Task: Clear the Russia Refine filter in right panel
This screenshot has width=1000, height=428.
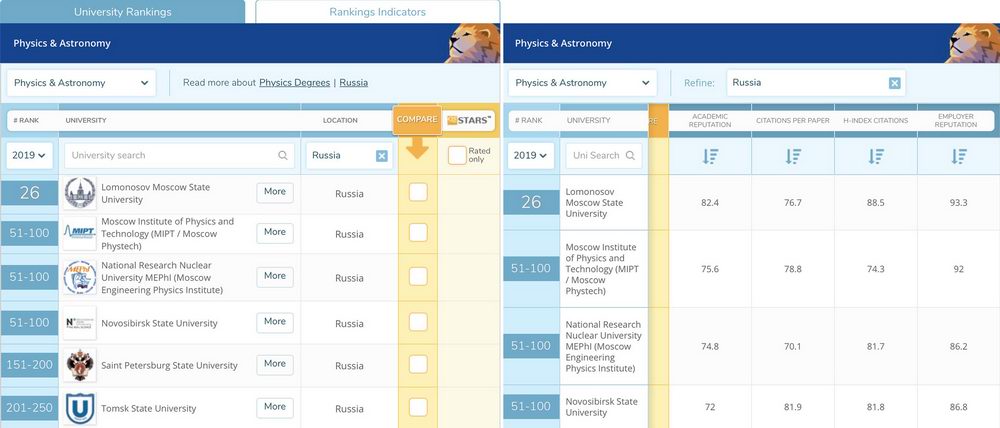Action: (x=895, y=83)
